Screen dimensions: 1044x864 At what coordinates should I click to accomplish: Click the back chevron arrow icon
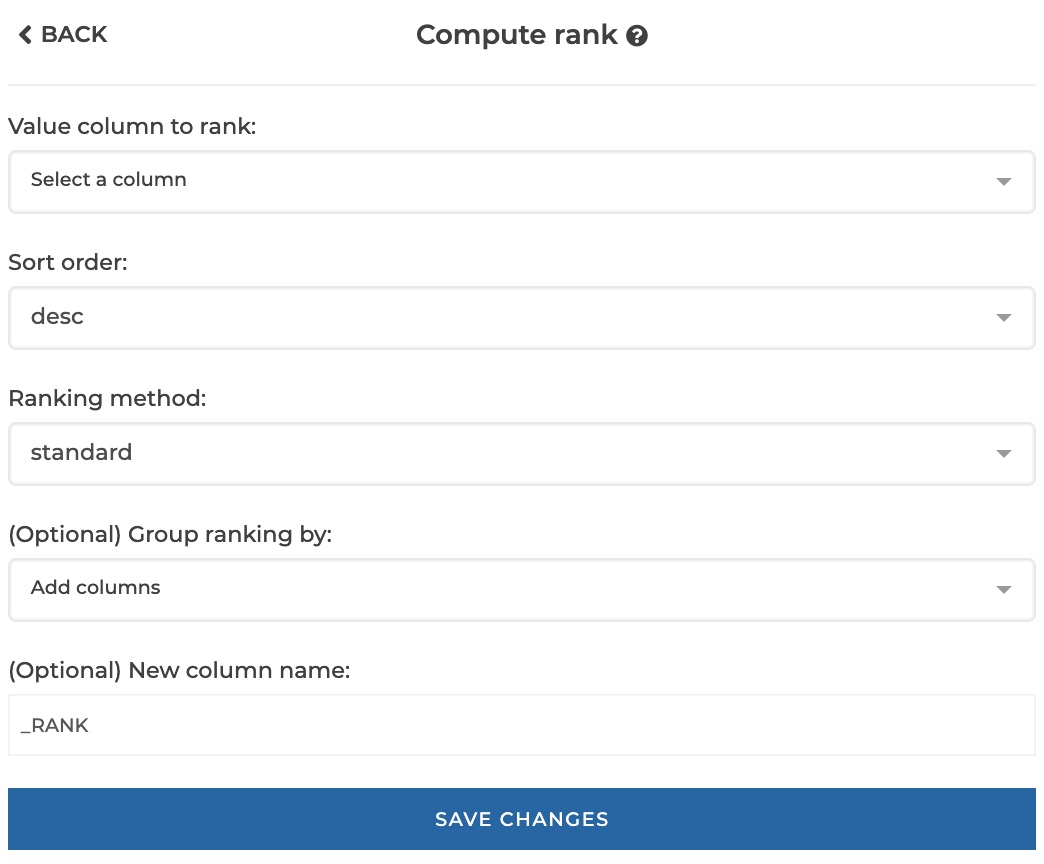(x=25, y=35)
